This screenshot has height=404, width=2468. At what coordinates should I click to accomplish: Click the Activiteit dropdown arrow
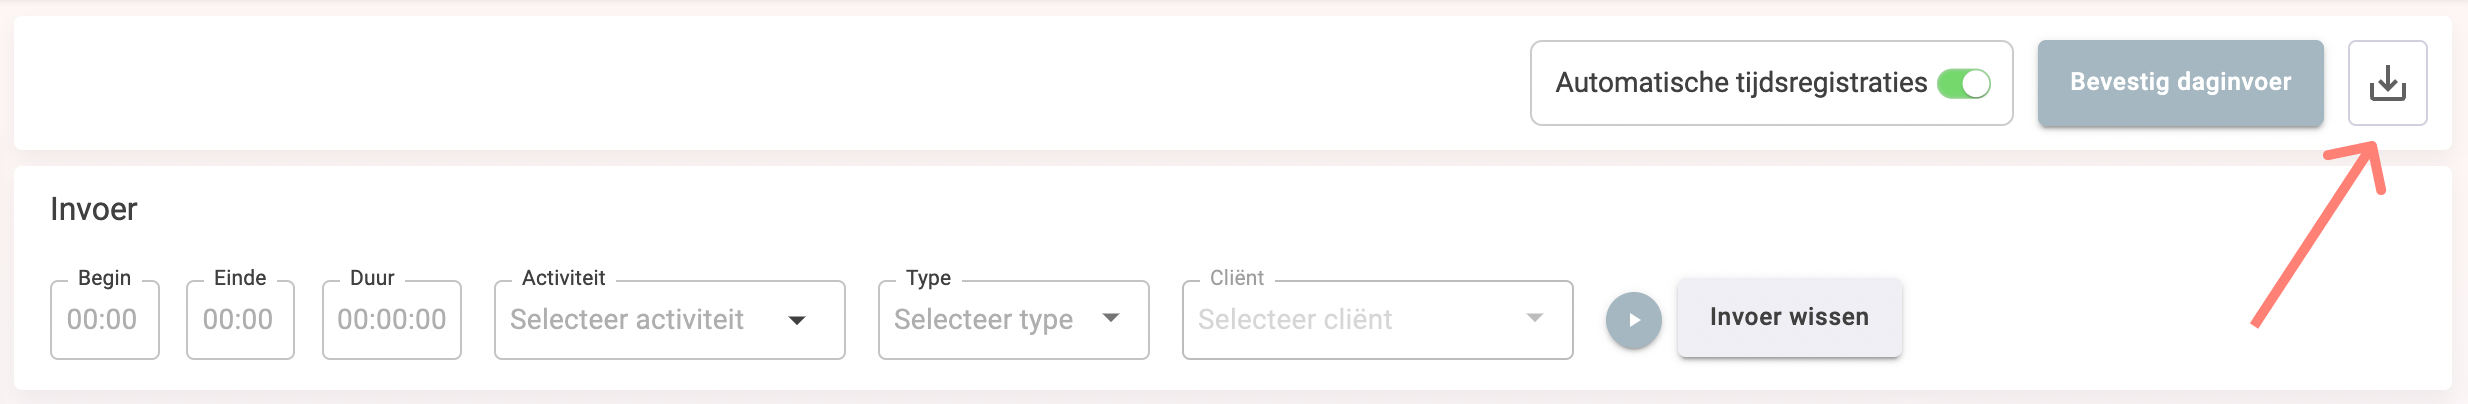click(x=797, y=320)
